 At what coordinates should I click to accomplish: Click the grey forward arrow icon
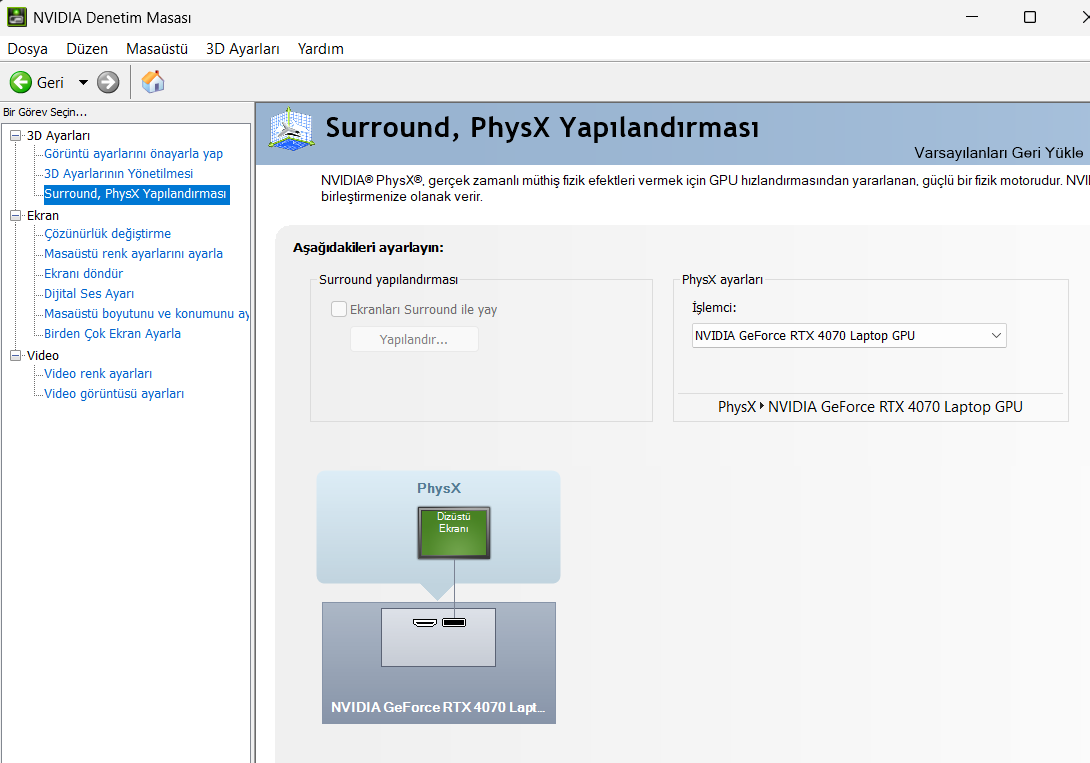pos(108,82)
